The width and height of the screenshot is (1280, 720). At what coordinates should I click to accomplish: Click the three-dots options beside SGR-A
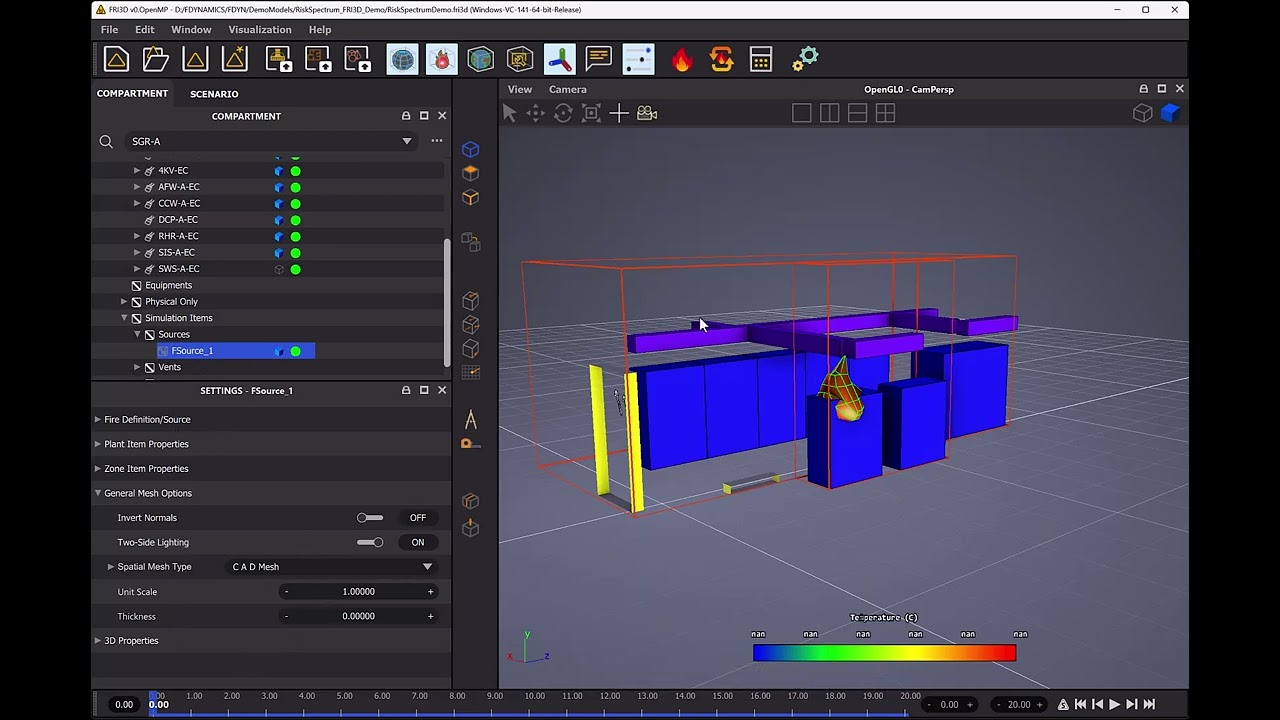[x=437, y=141]
